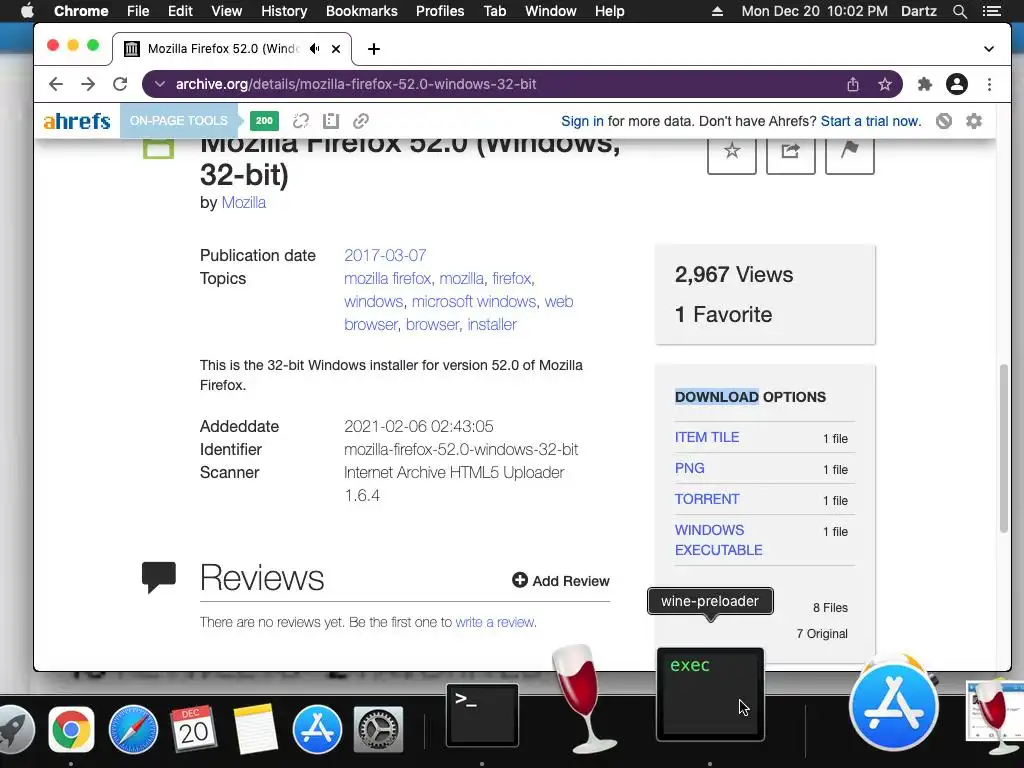Open the Window menu

551,11
